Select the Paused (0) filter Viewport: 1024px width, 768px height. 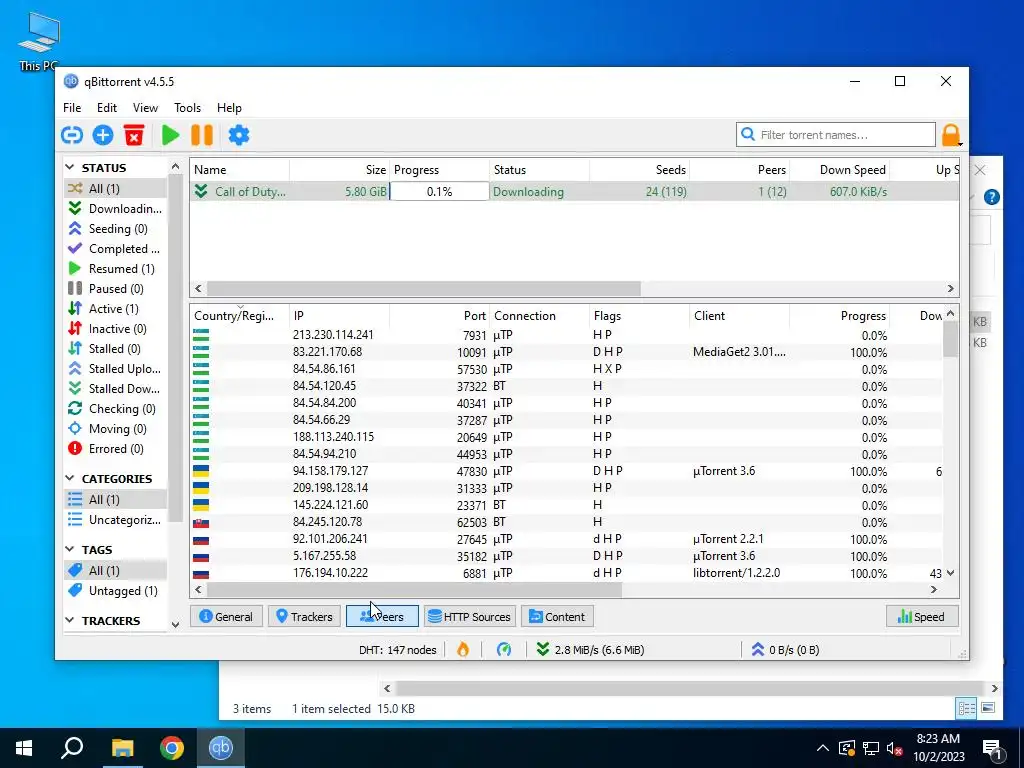[115, 289]
